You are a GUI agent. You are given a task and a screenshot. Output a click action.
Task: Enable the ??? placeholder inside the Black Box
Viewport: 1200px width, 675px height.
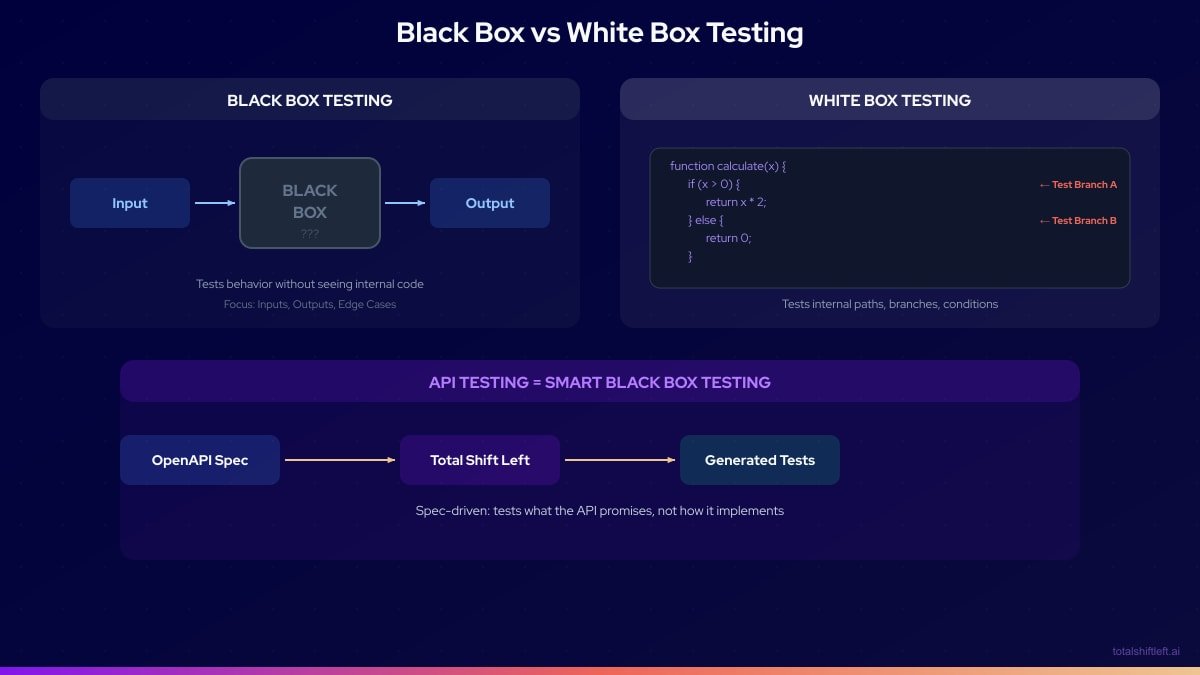[310, 233]
